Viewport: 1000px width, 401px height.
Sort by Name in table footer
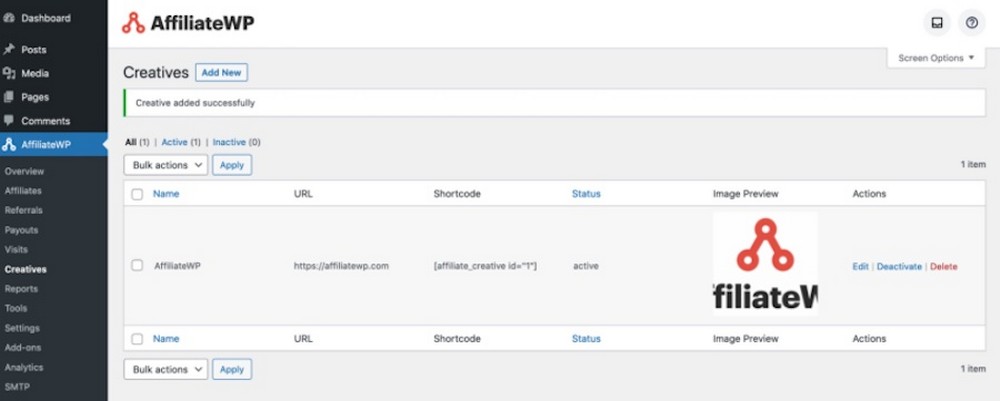point(166,339)
